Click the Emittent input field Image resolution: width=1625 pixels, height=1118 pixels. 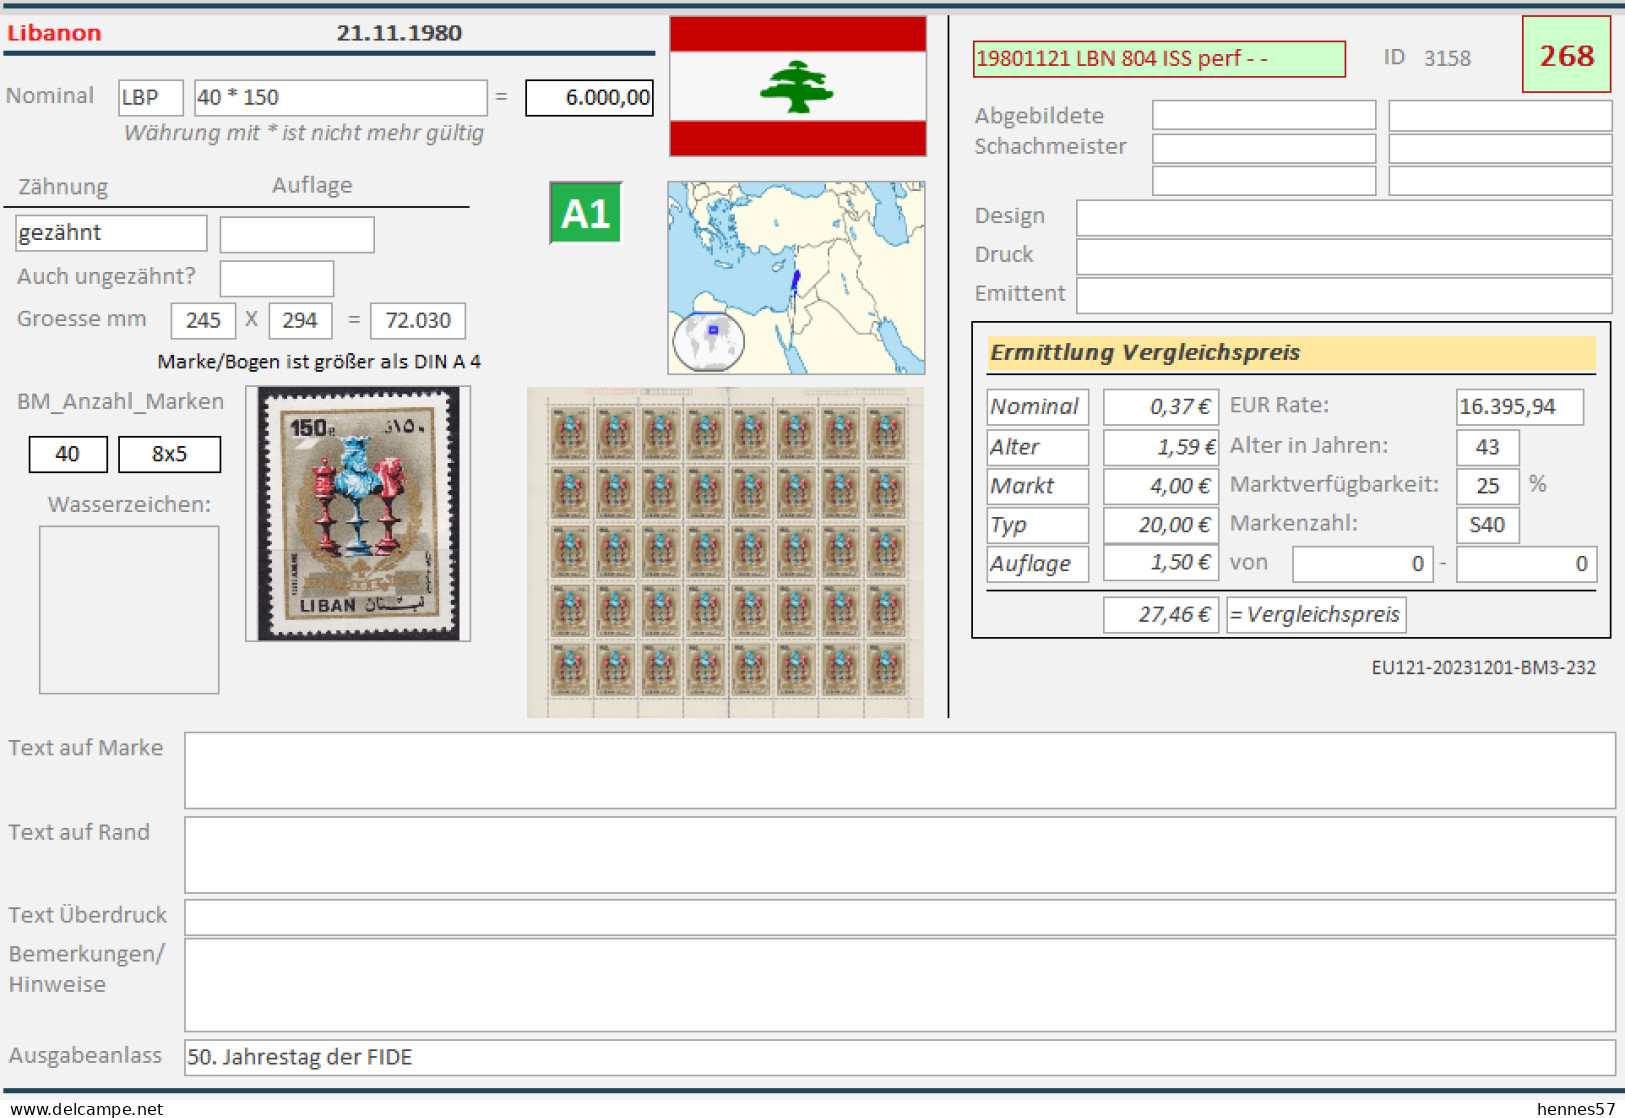1344,296
